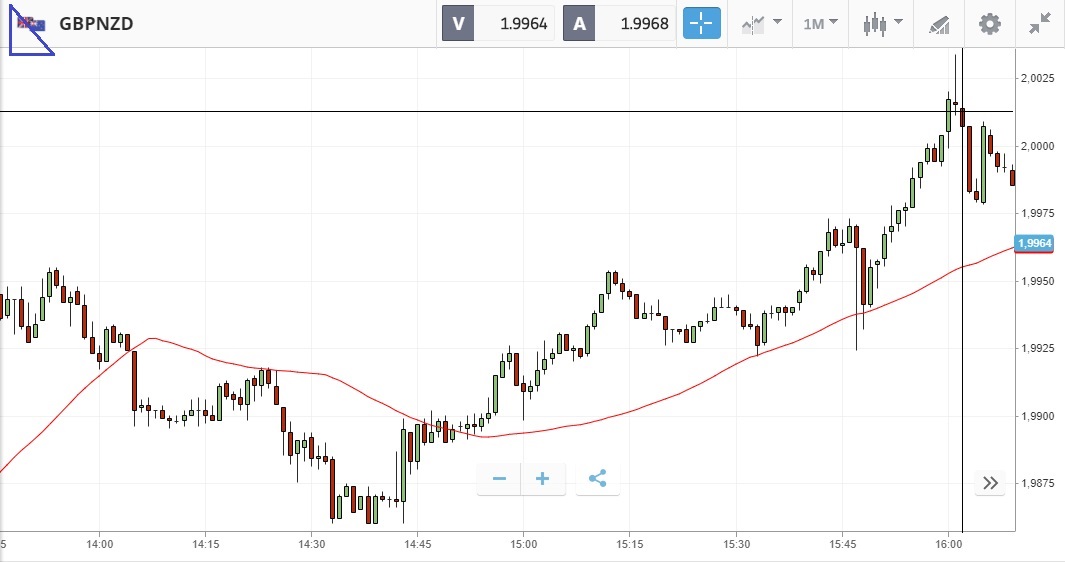The width and height of the screenshot is (1065, 562).
Task: Toggle the crosshair cursor button
Action: [x=702, y=23]
